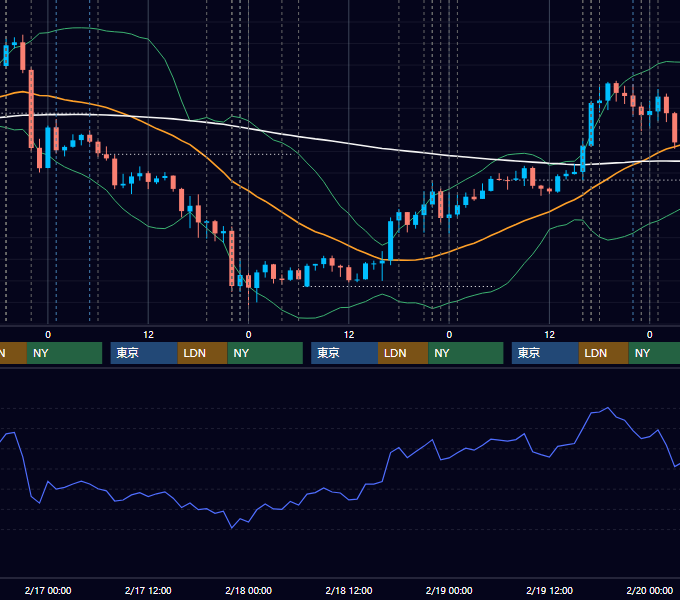Click the 2/17 12:00 date label
The width and height of the screenshot is (680, 600).
[148, 590]
